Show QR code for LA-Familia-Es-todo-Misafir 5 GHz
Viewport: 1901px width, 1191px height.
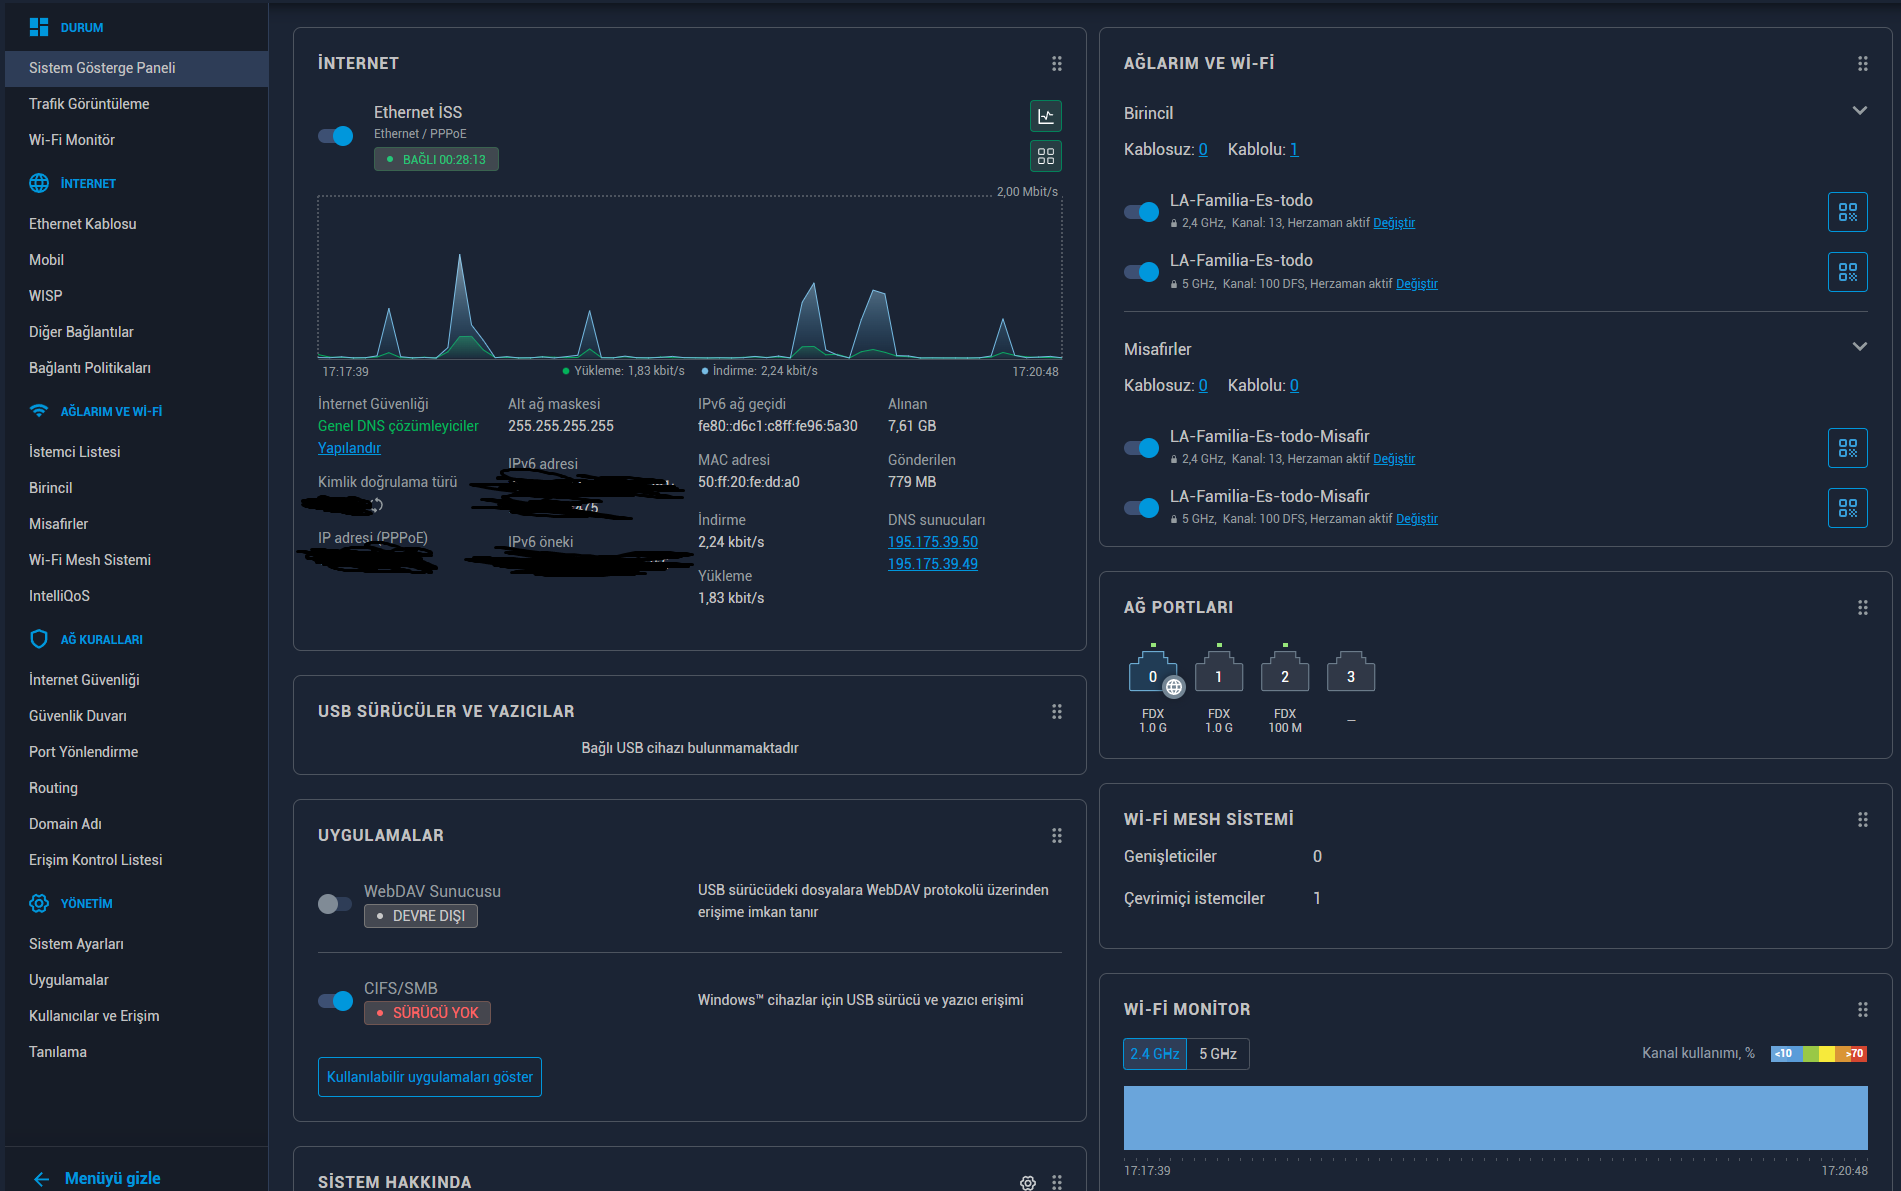1847,508
